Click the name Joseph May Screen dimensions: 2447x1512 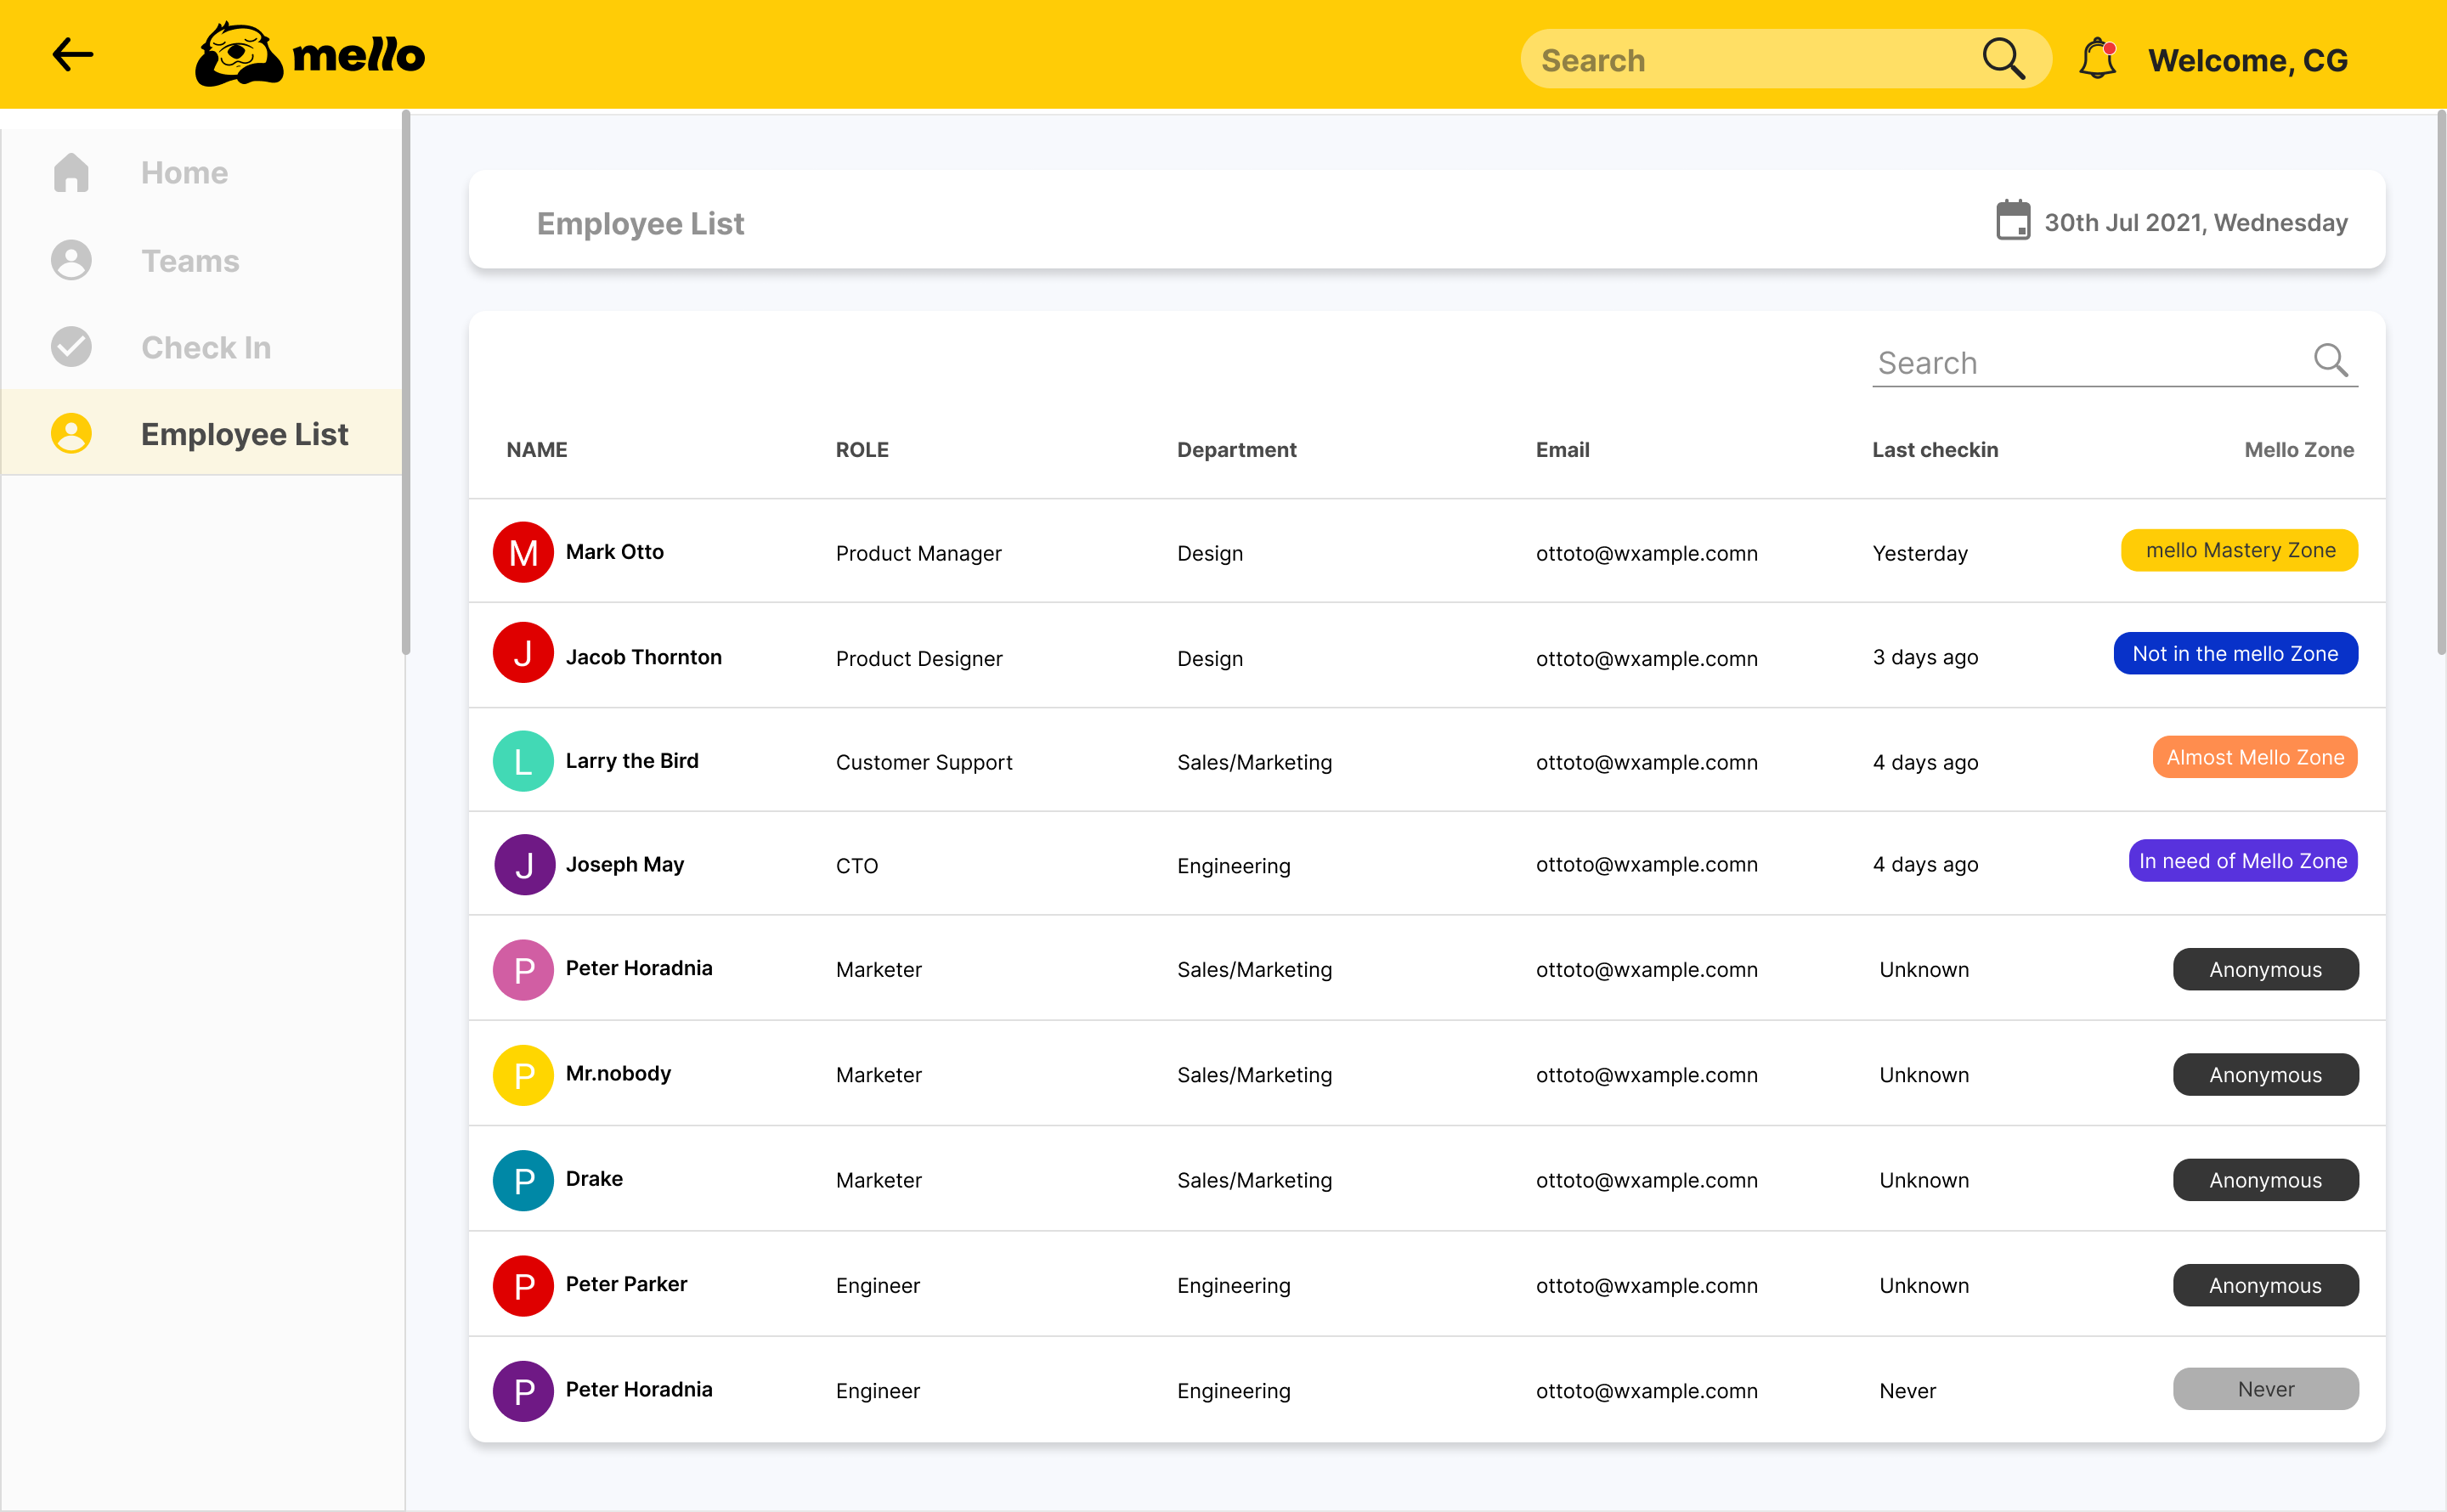625,865
